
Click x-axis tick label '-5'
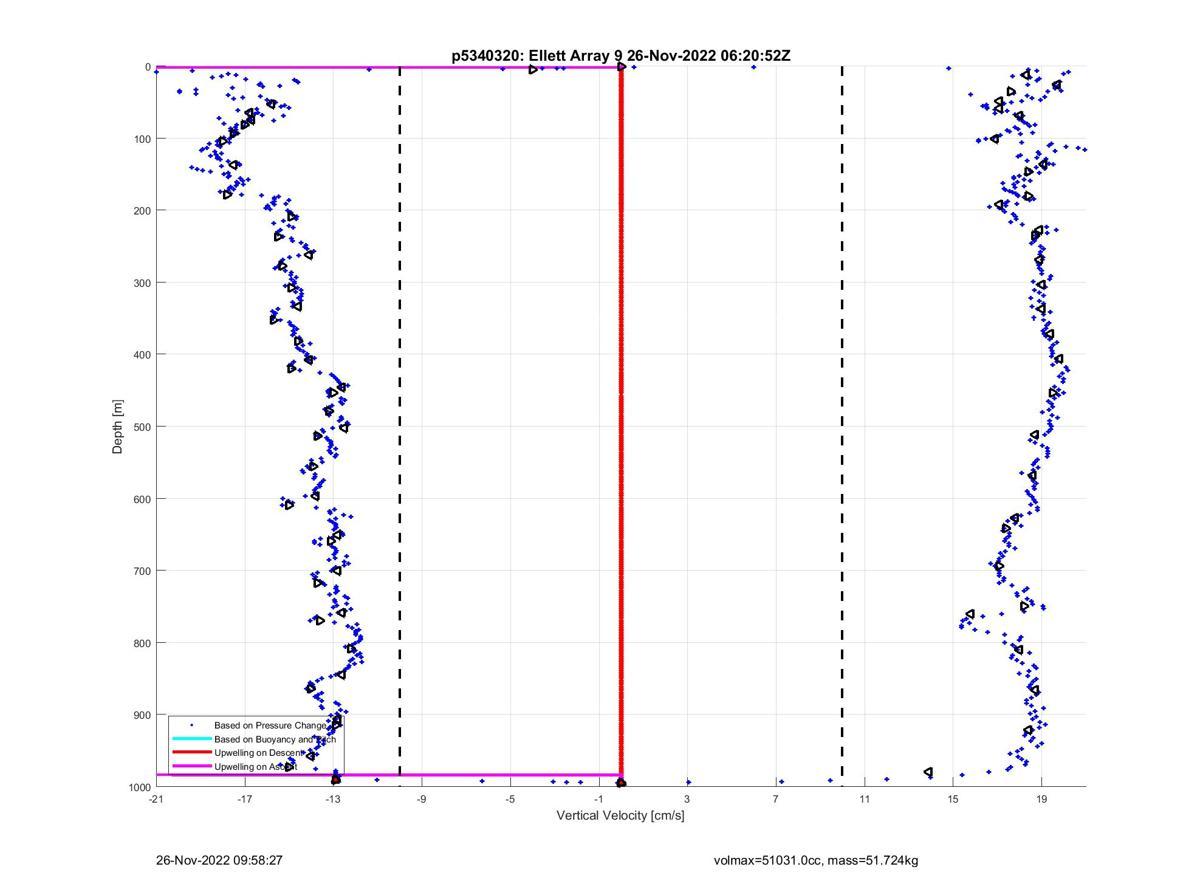(x=510, y=799)
